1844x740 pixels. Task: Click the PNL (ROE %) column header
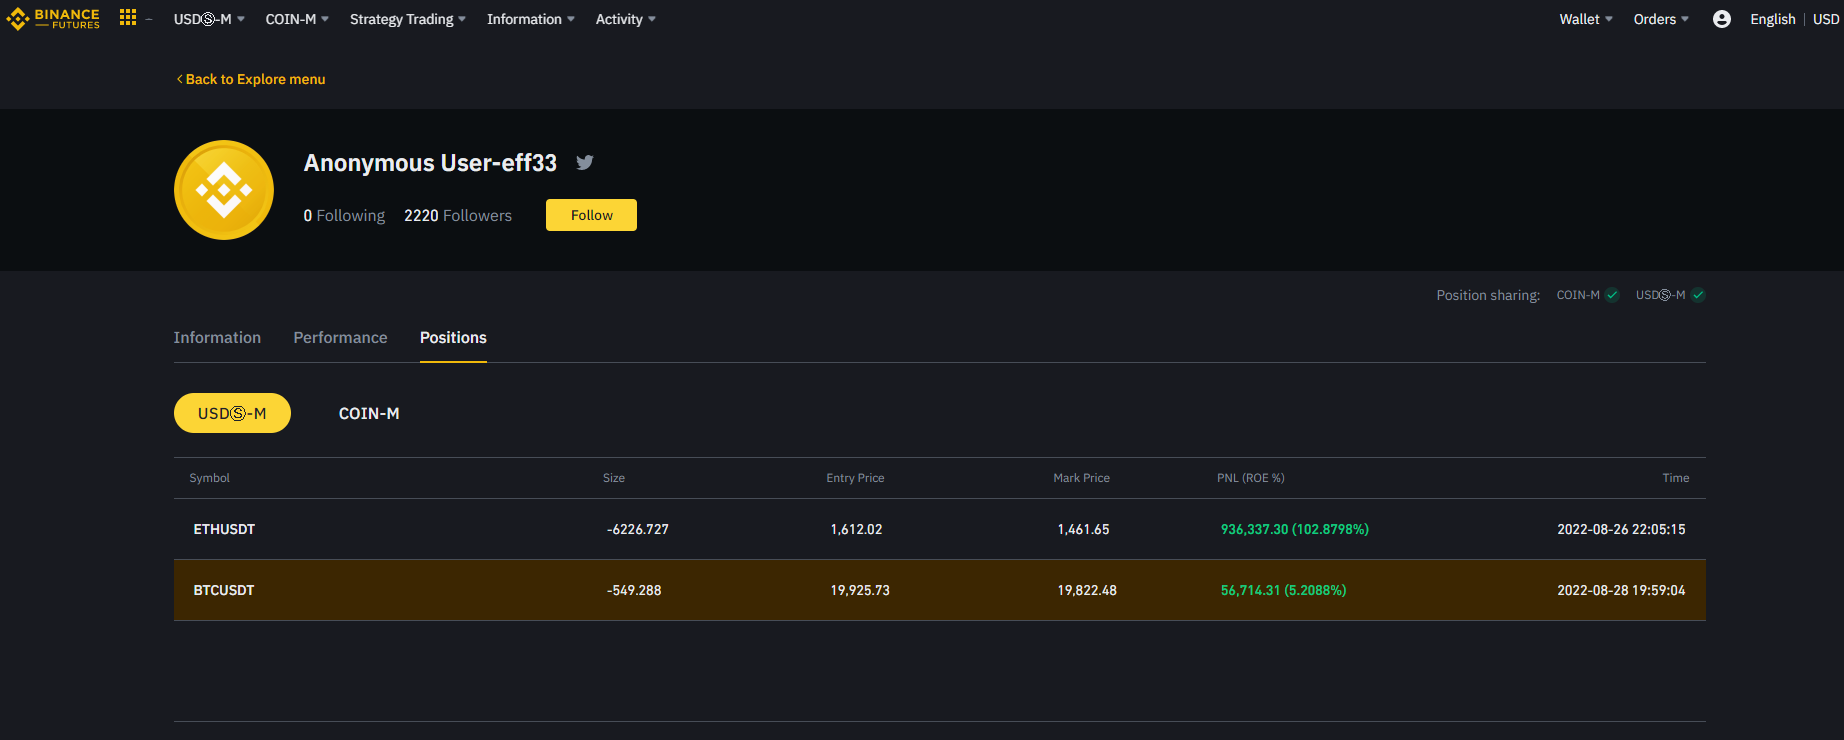point(1250,478)
